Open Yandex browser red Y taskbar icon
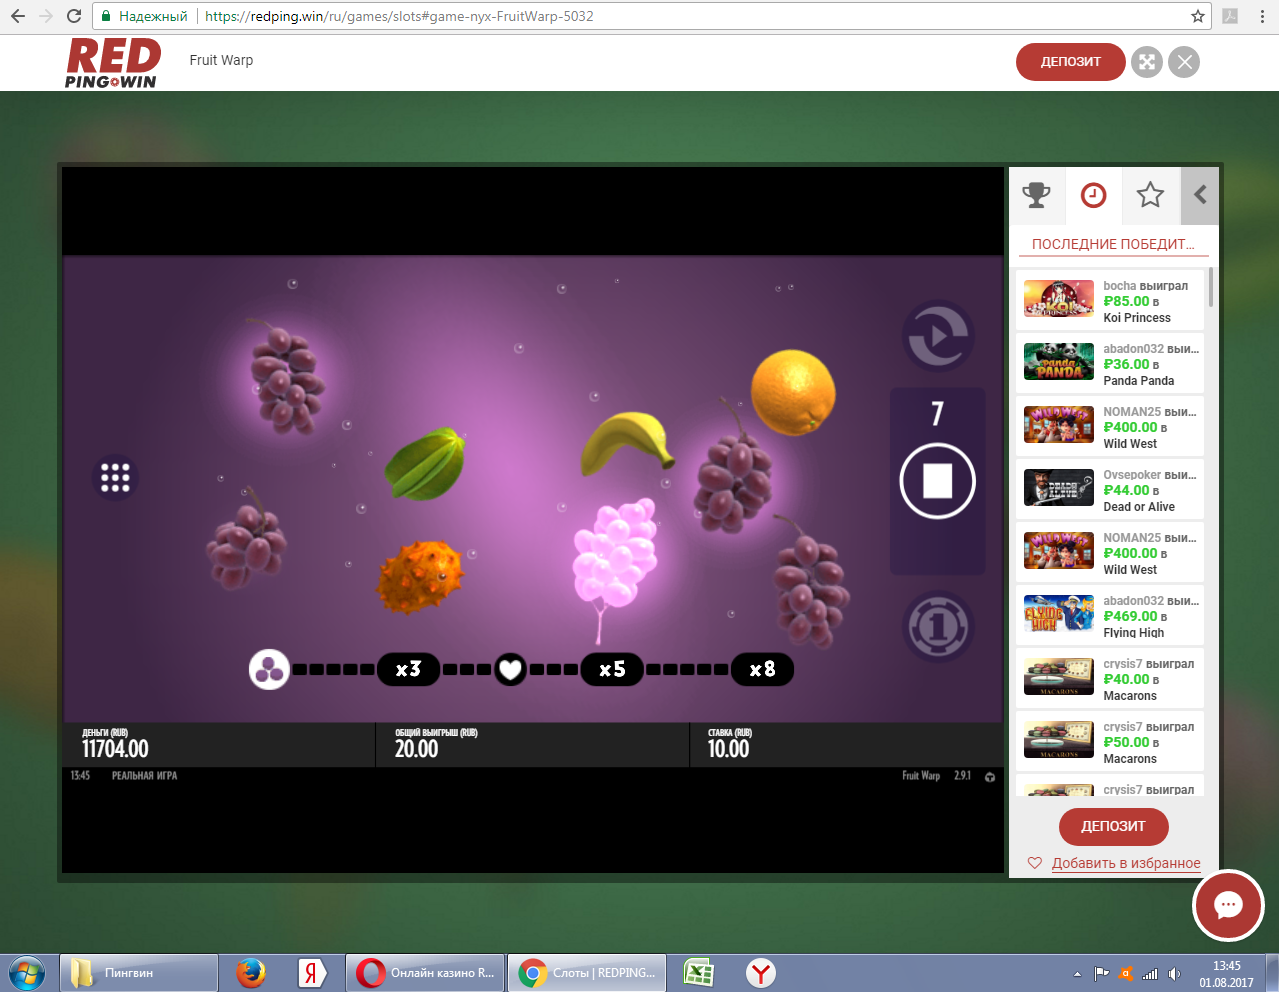Viewport: 1279px width, 992px height. 762,973
